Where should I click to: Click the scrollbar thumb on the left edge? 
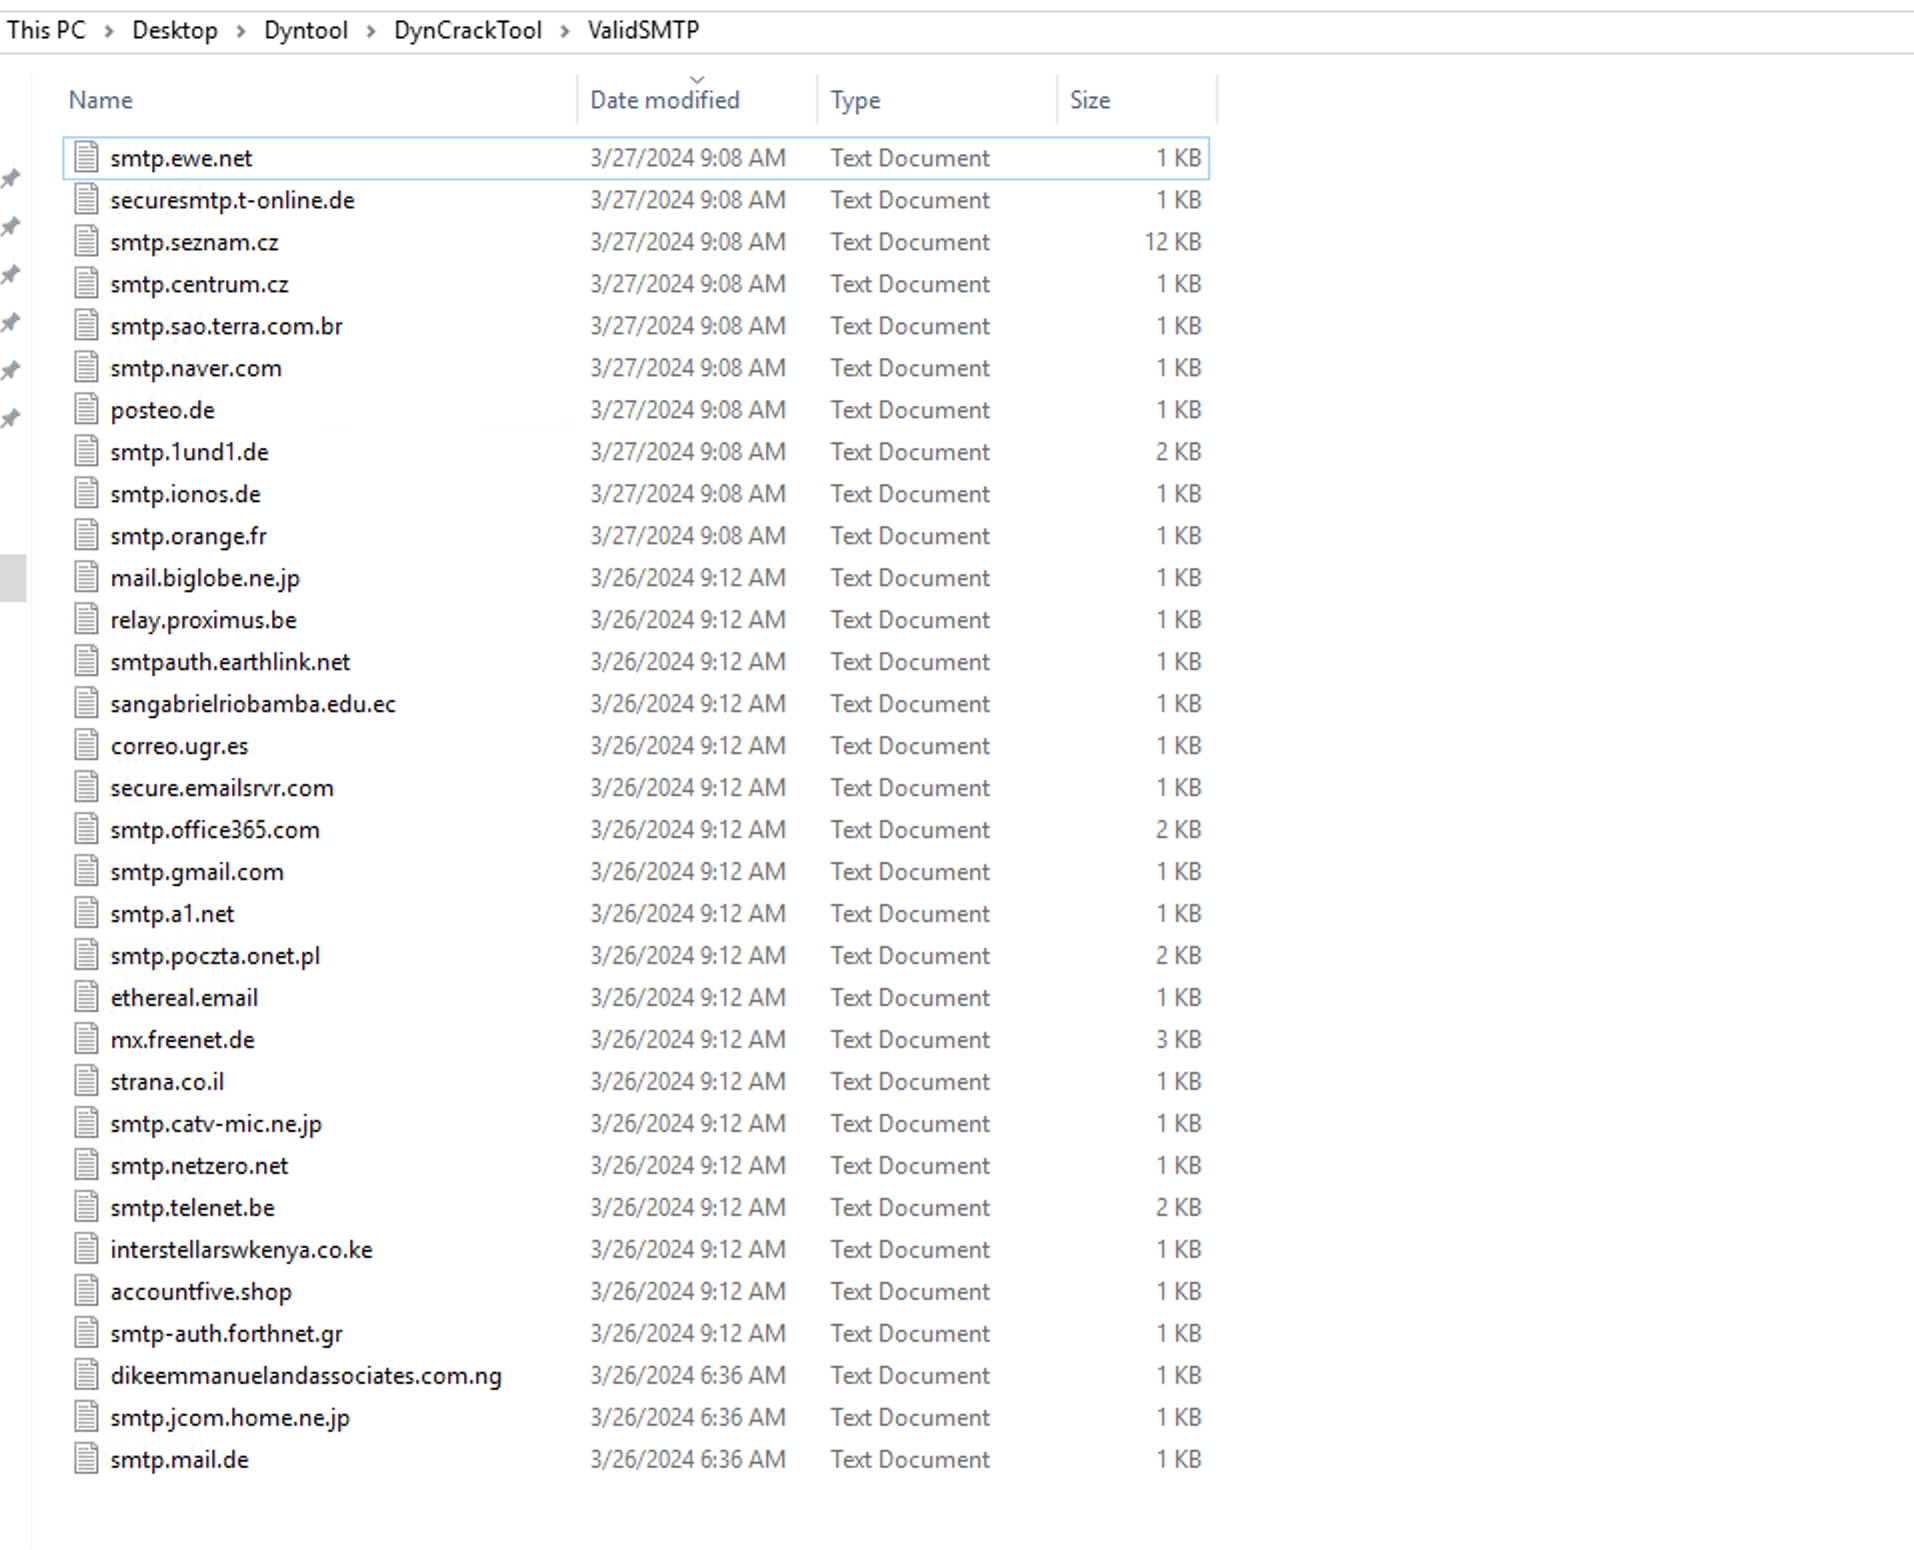point(12,577)
